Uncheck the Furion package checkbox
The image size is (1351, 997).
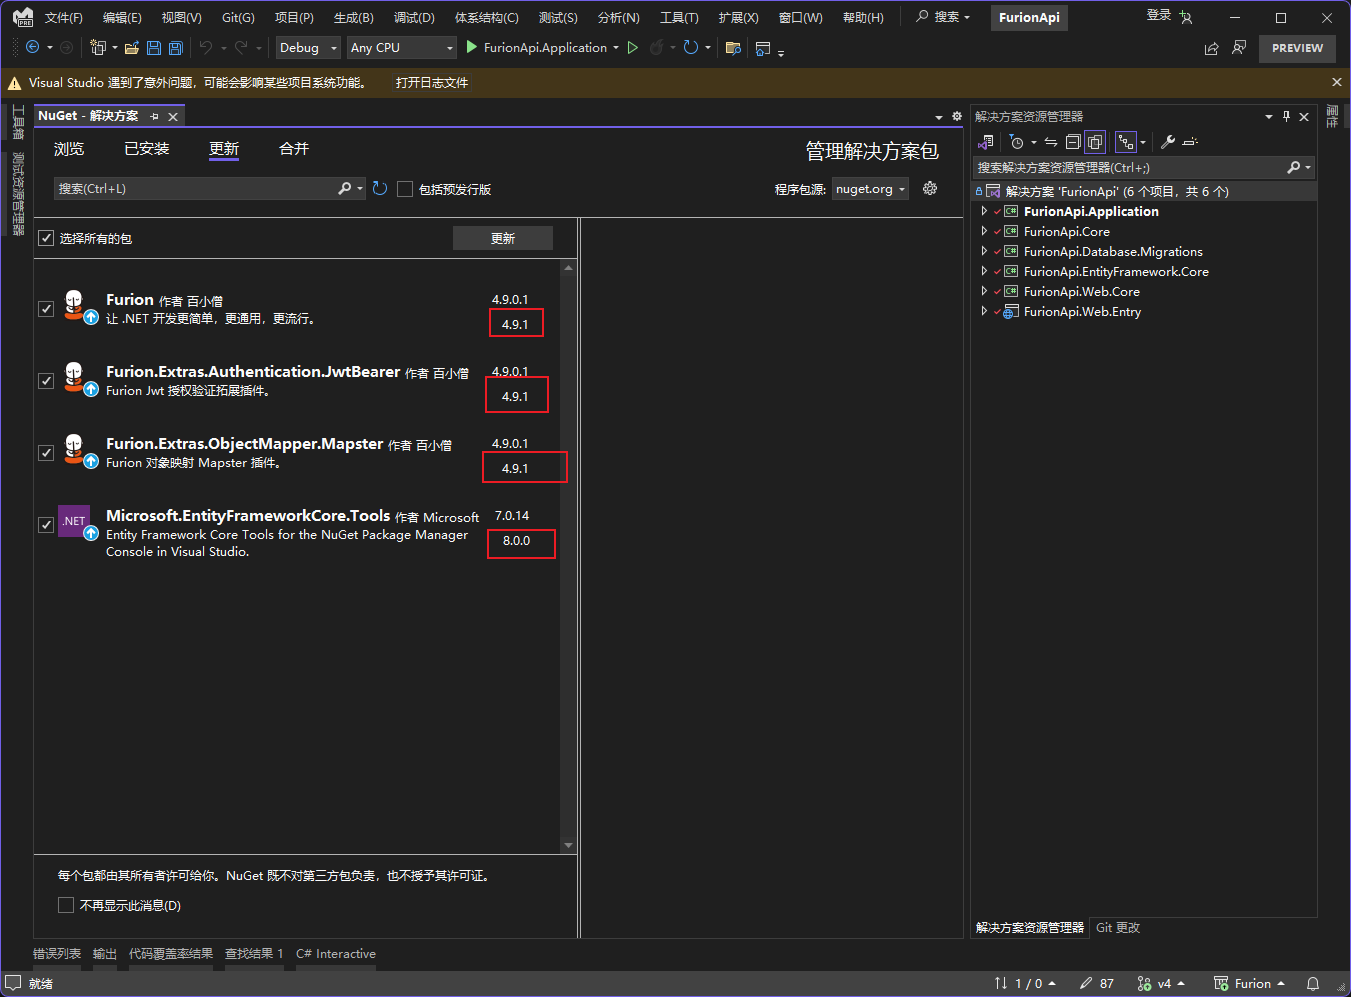click(x=46, y=309)
